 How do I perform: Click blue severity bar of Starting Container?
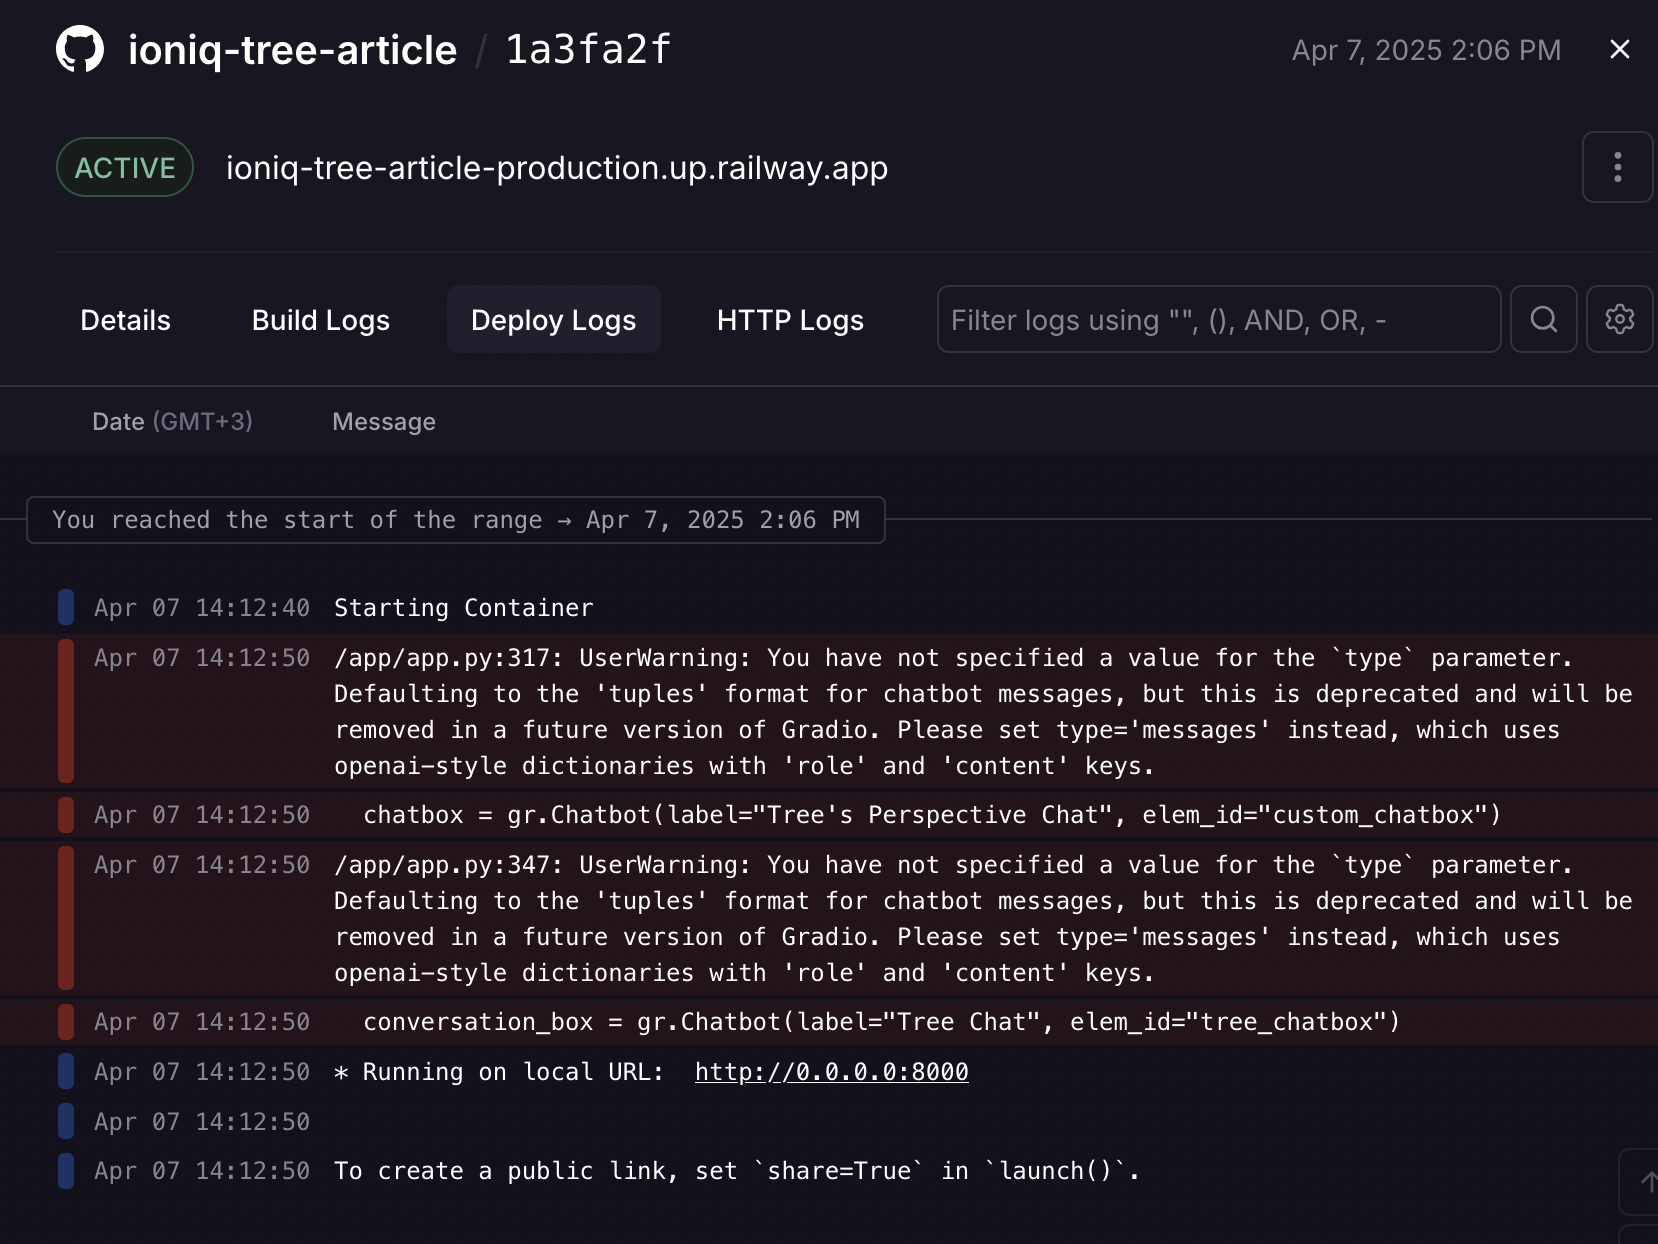pyautogui.click(x=66, y=607)
